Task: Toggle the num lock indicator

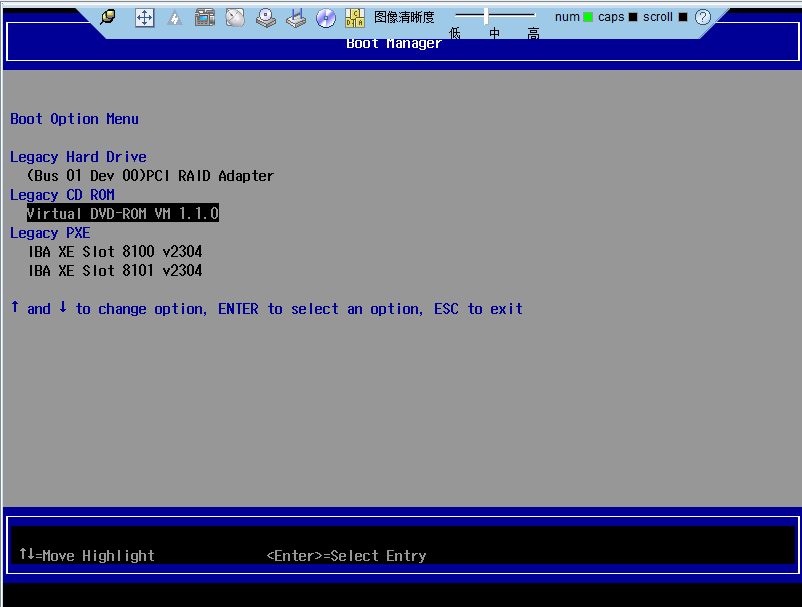Action: point(588,17)
